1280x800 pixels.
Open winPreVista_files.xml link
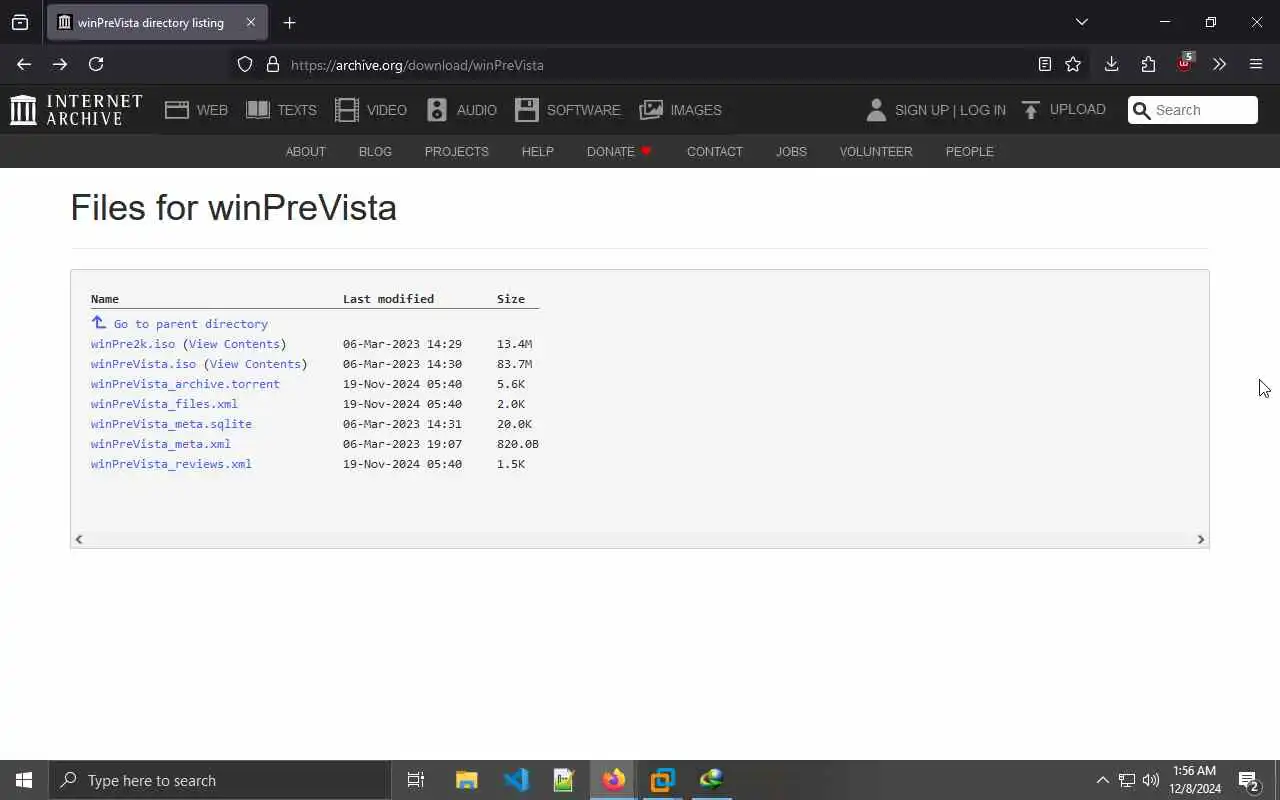coord(164,404)
